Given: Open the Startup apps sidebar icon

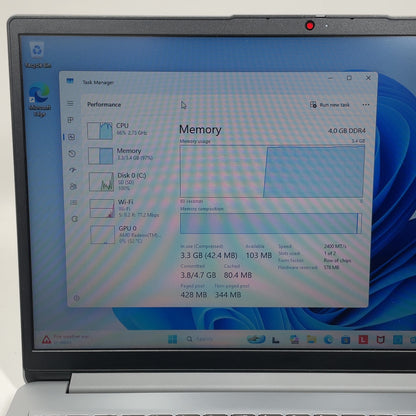Looking at the screenshot, I should tap(73, 170).
